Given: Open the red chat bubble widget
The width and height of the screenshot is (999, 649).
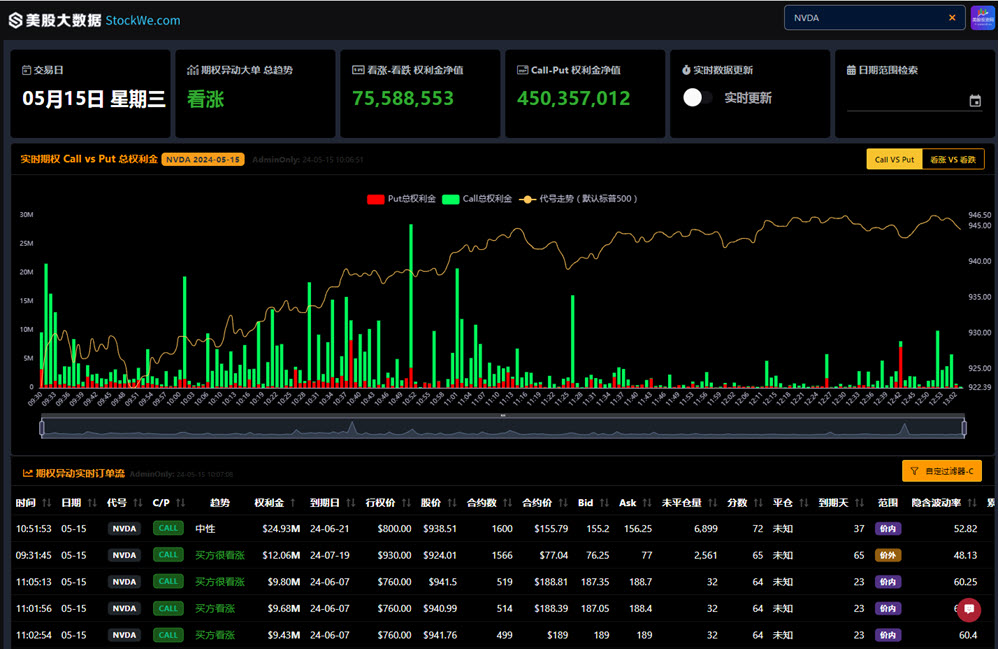Looking at the screenshot, I should (969, 609).
